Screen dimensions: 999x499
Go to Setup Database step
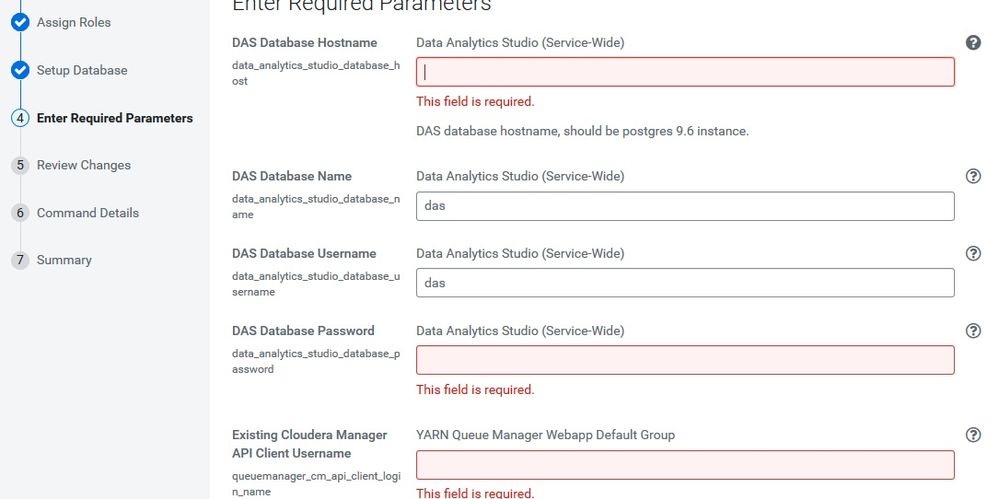(x=82, y=70)
